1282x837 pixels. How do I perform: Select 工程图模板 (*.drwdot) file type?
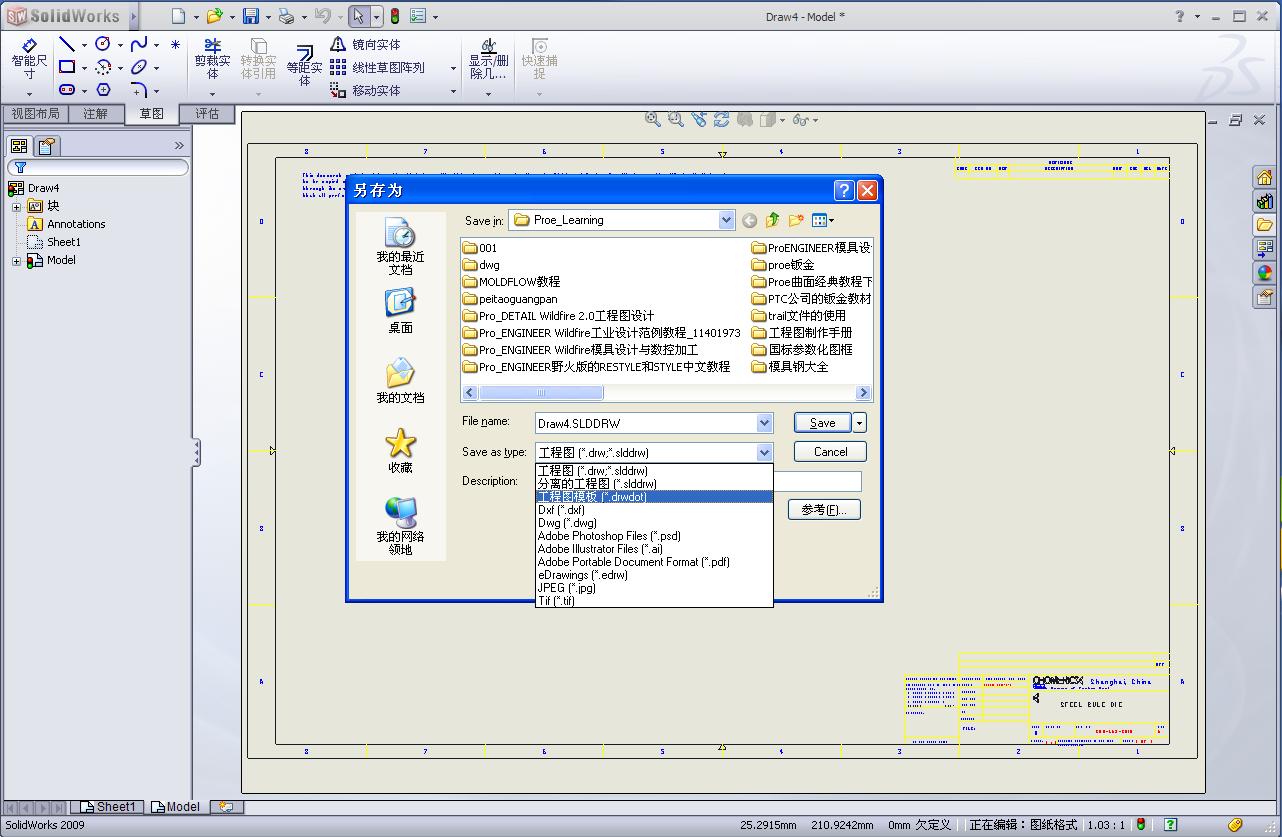tap(654, 497)
